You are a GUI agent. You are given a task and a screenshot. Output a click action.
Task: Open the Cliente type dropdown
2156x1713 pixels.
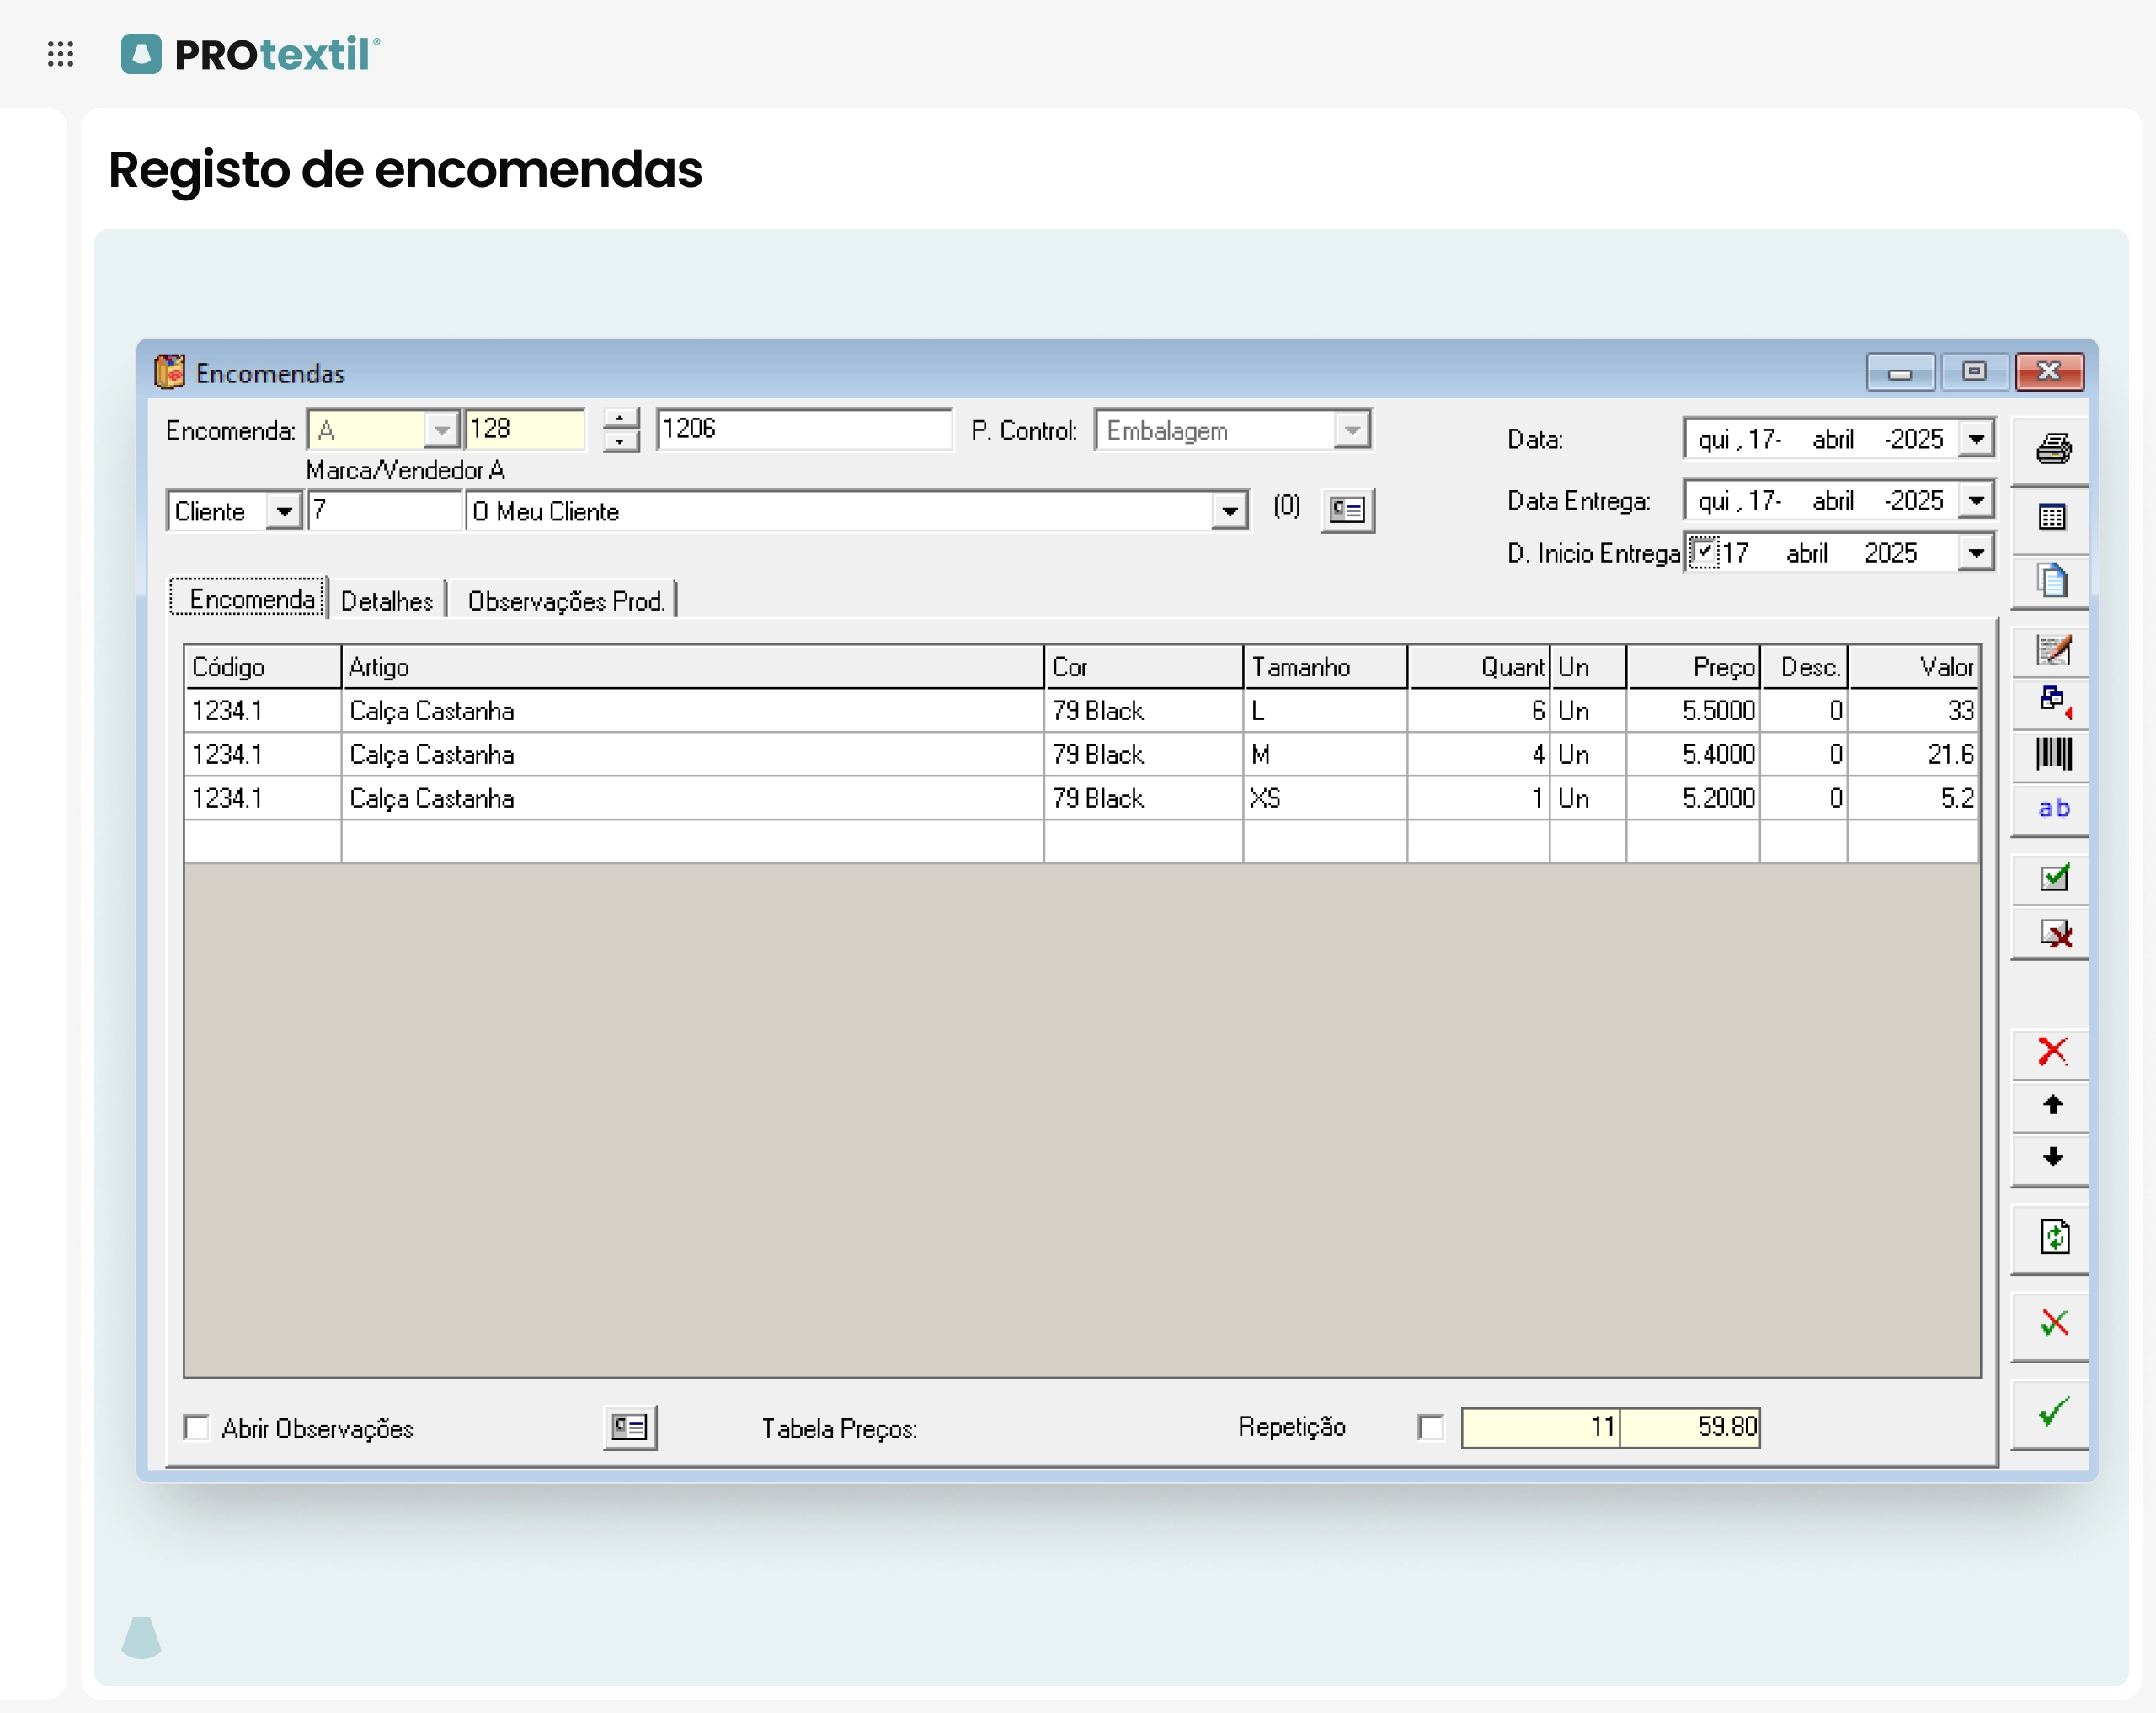[284, 512]
